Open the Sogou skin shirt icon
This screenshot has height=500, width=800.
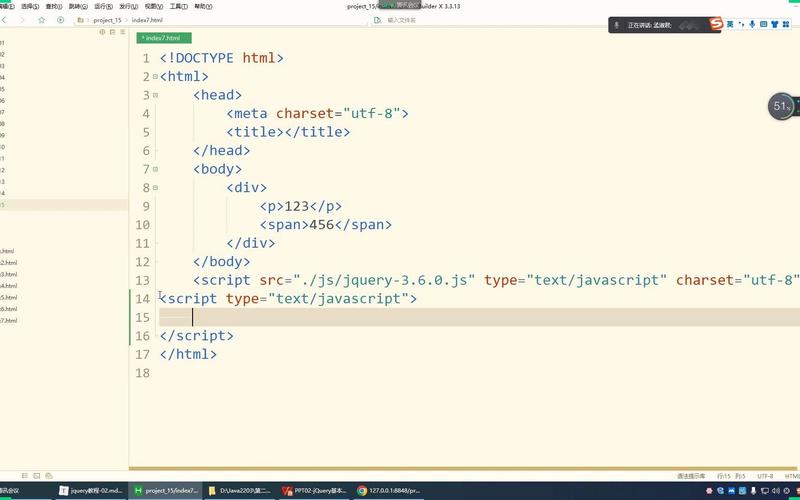[x=774, y=24]
